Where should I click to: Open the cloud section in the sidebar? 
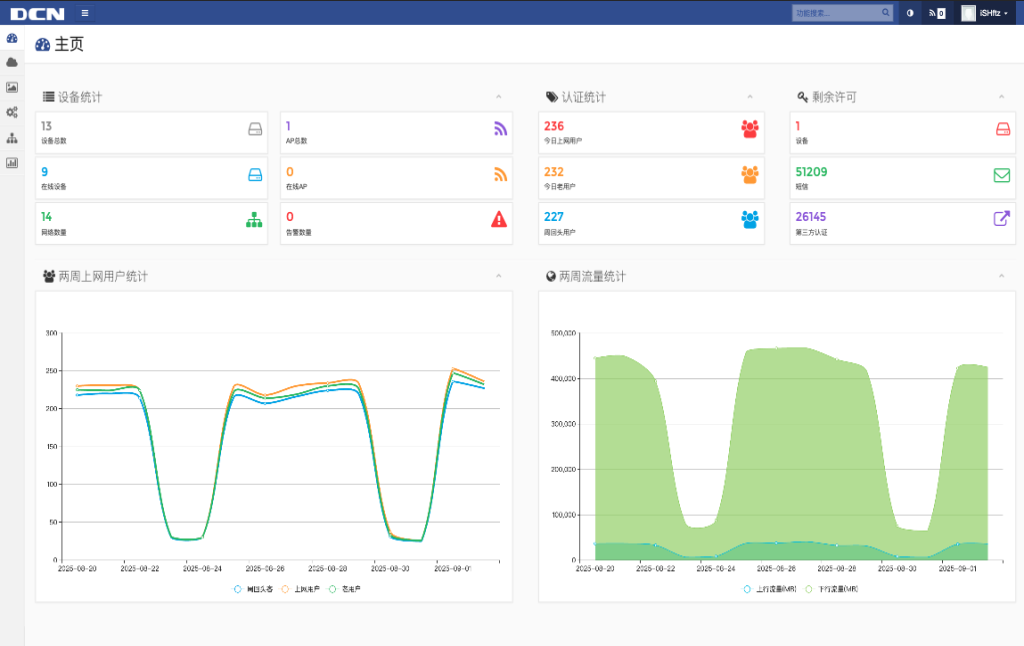[x=12, y=62]
